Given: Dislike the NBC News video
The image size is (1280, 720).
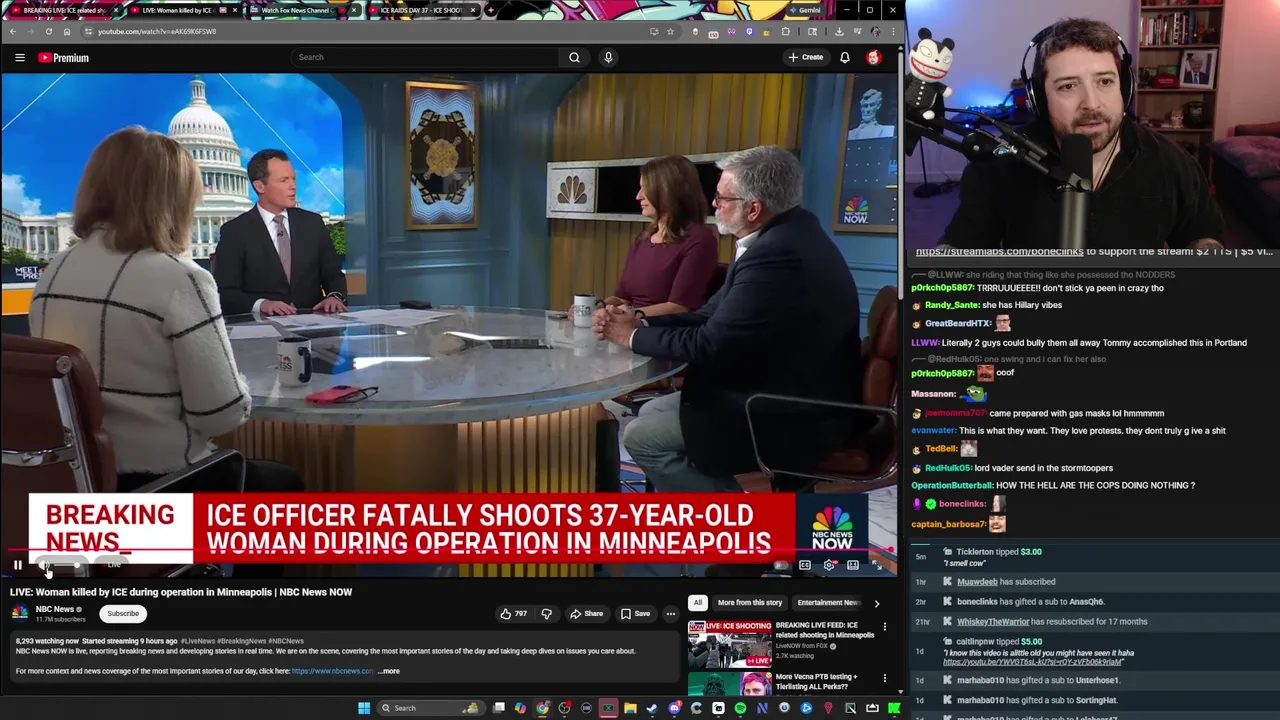Looking at the screenshot, I should point(546,613).
